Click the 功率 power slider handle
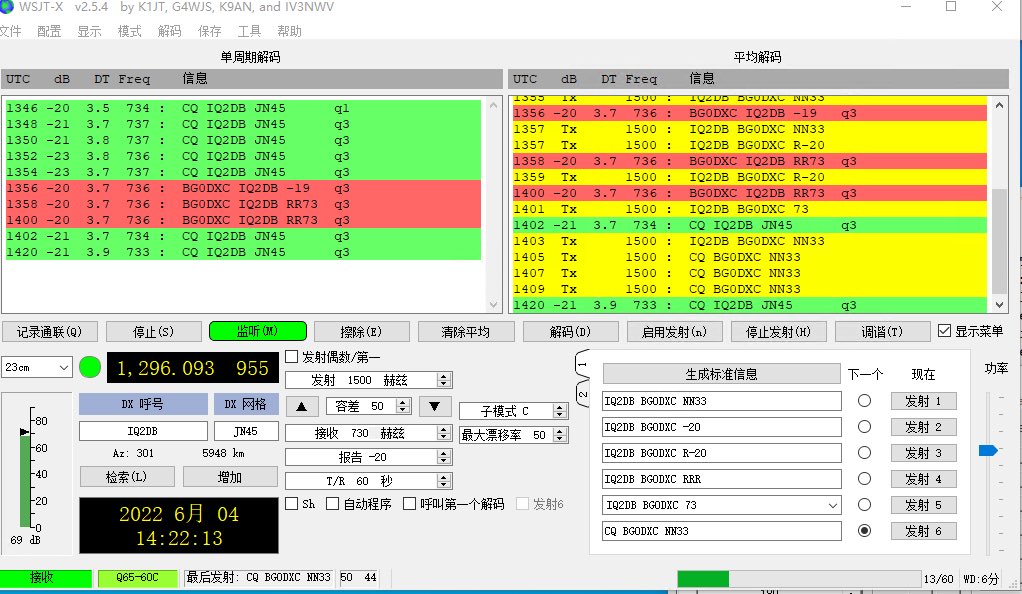This screenshot has height=594, width=1022. coord(988,451)
